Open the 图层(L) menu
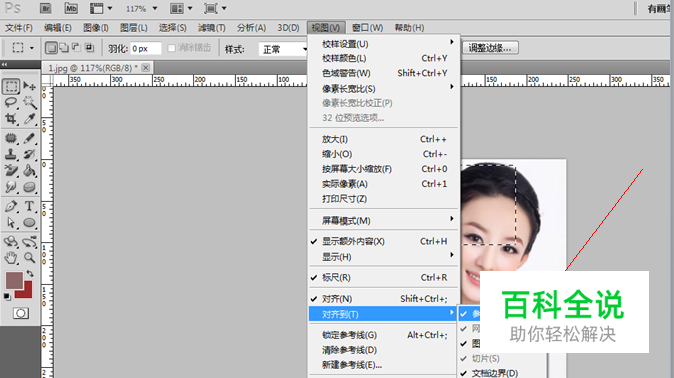674x378 pixels. pyautogui.click(x=134, y=28)
